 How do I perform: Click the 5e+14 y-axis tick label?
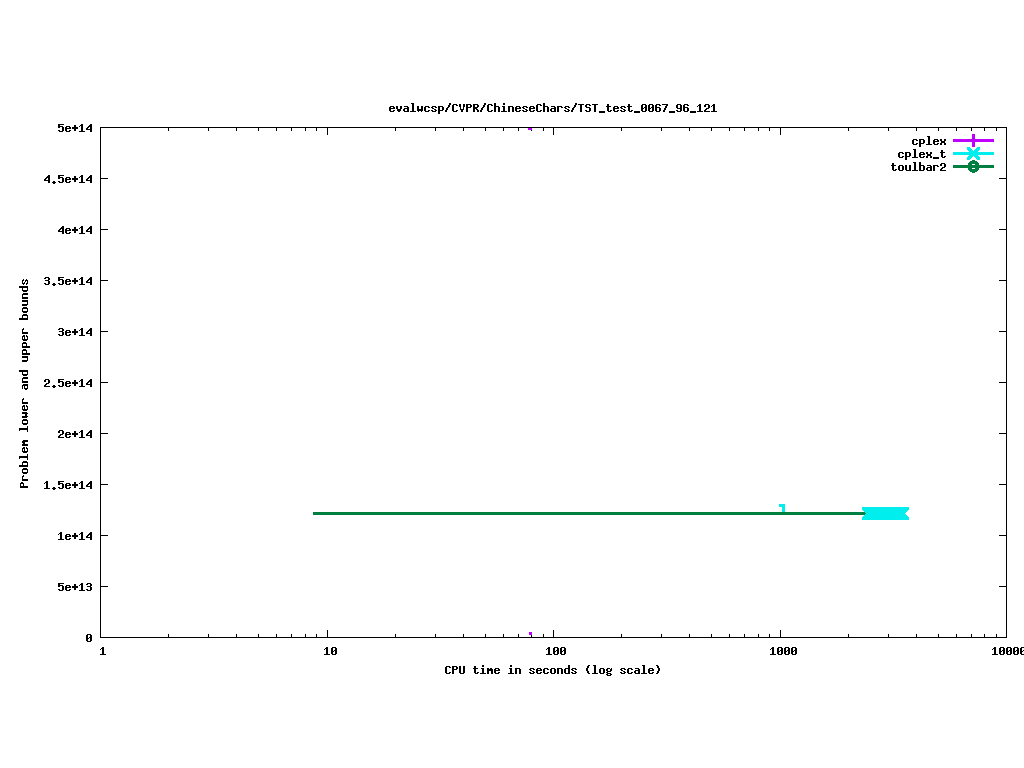pos(75,128)
